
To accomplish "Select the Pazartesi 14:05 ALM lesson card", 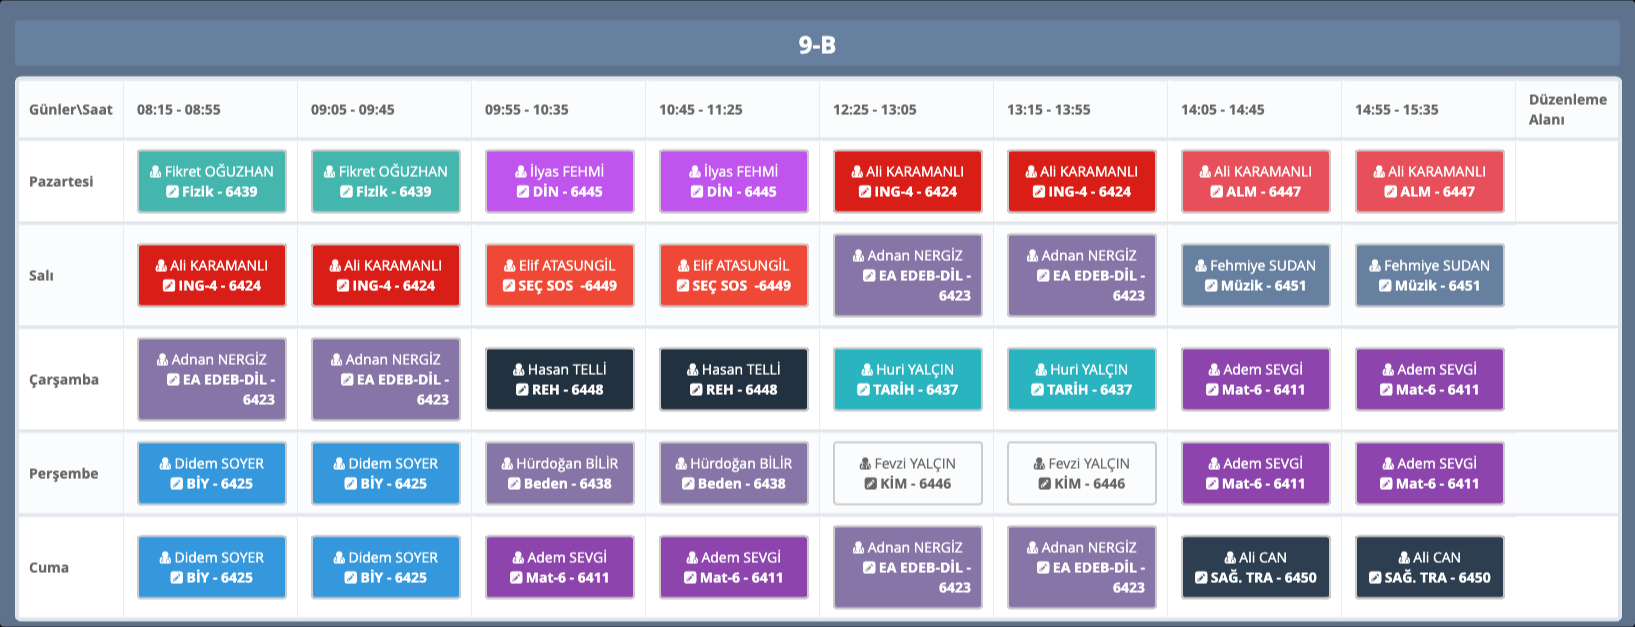I will coord(1255,182).
